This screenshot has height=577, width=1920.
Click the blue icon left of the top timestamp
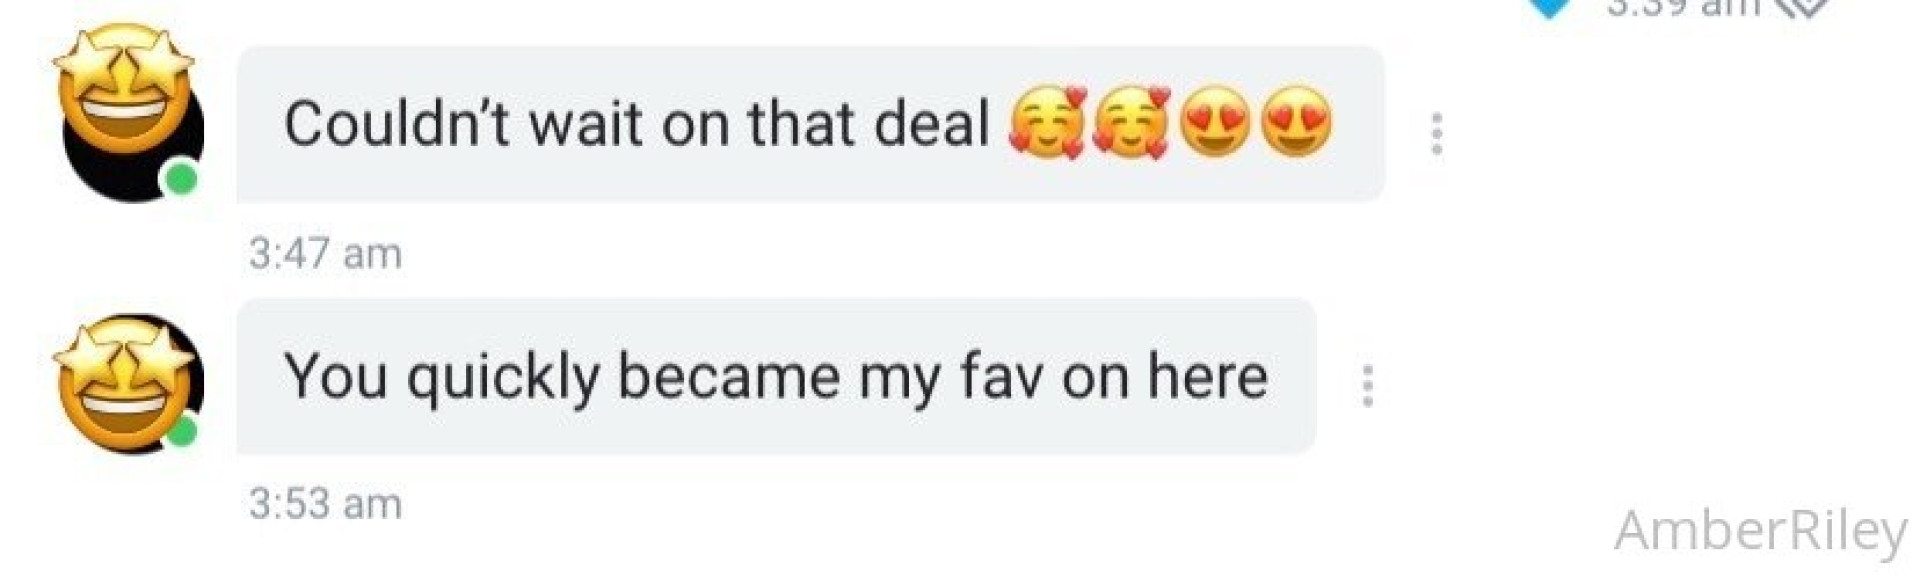tap(1549, 8)
